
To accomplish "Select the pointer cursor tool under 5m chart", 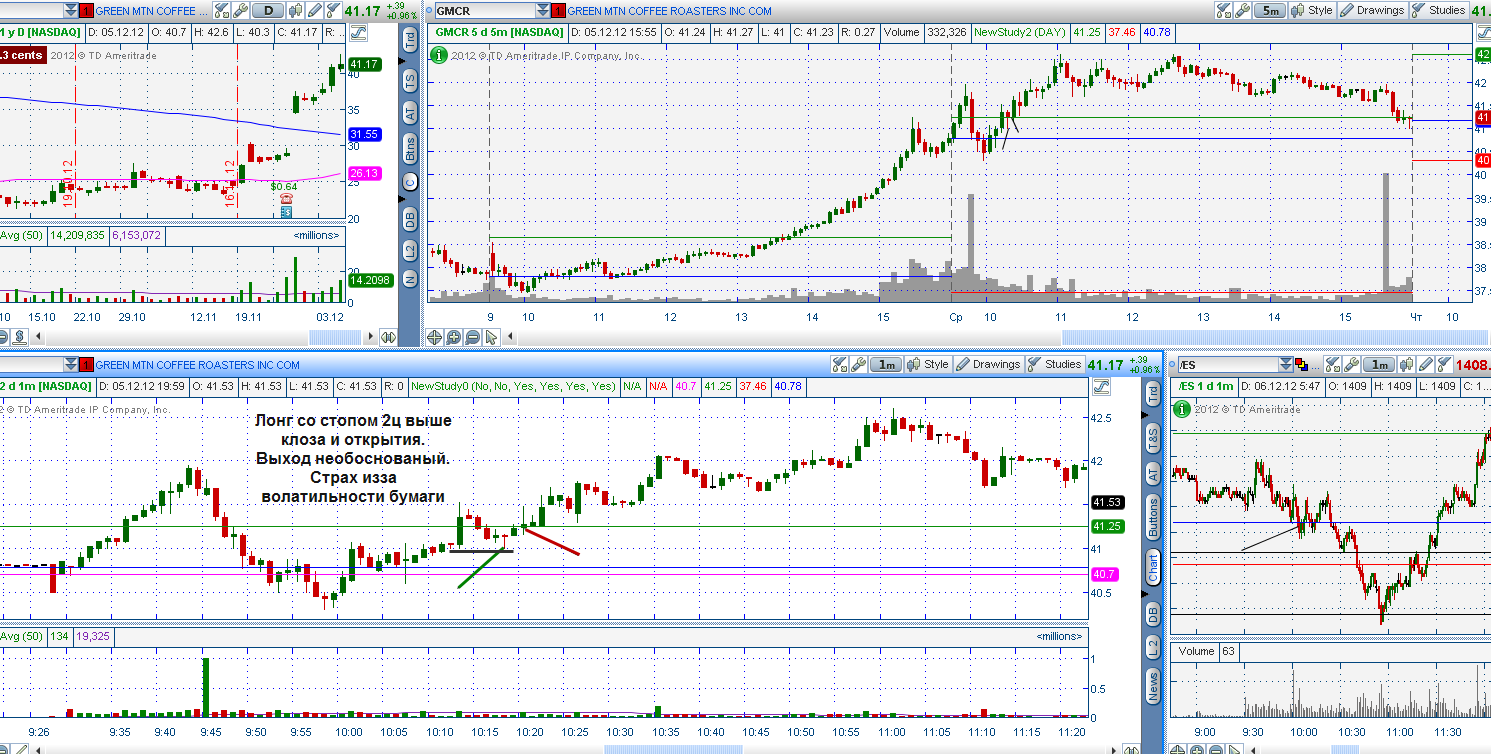I will click(490, 337).
